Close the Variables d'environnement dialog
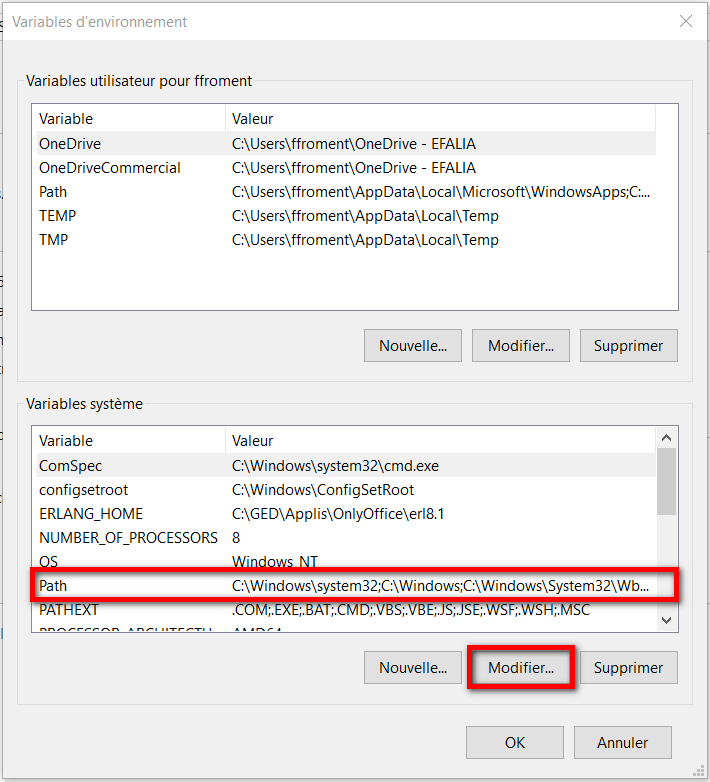710x782 pixels. (686, 21)
